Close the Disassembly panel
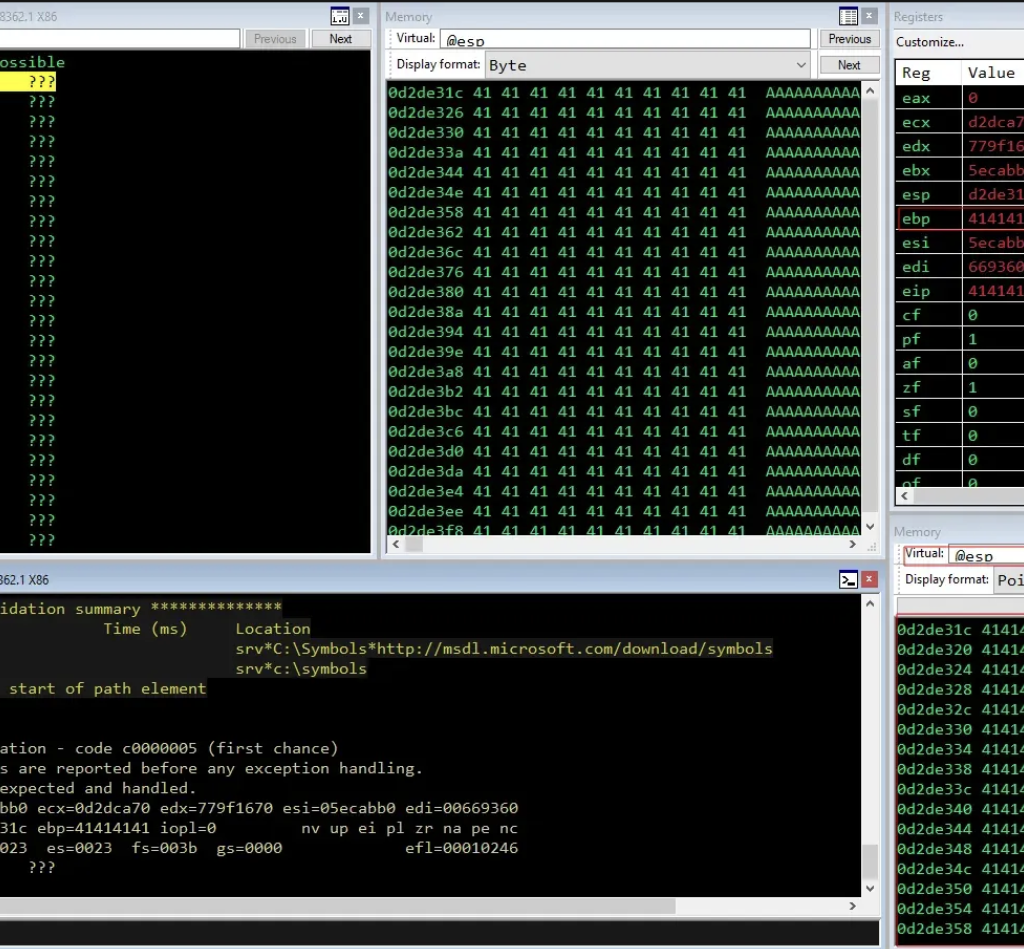Viewport: 1024px width, 949px height. pos(361,16)
